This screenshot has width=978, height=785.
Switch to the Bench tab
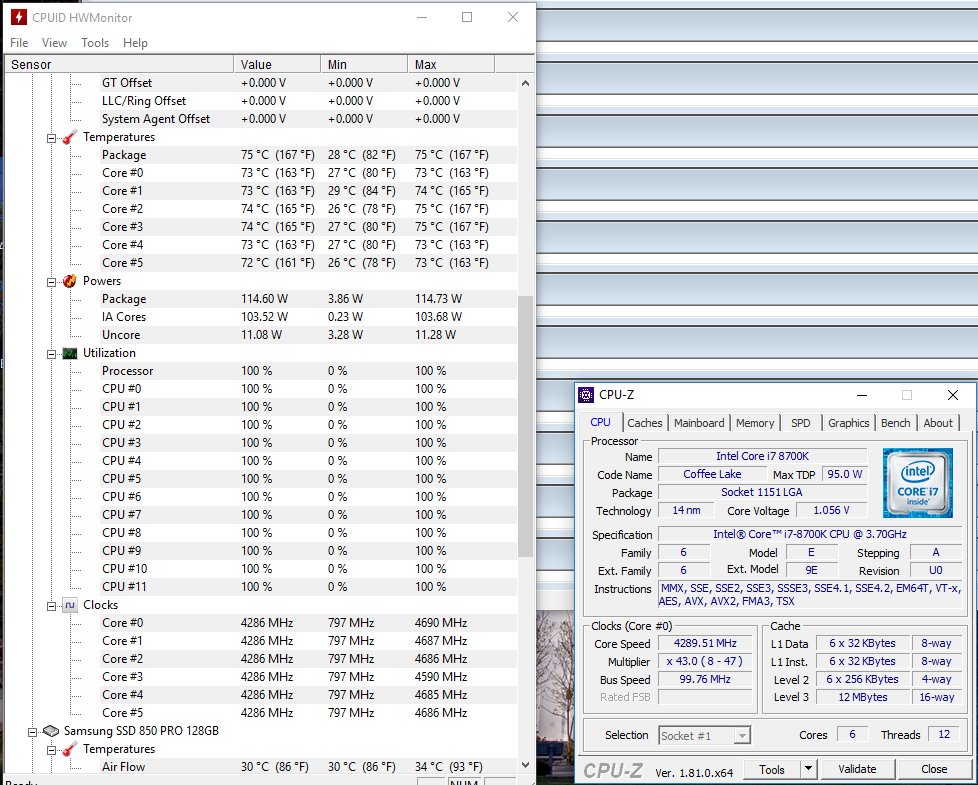point(895,423)
